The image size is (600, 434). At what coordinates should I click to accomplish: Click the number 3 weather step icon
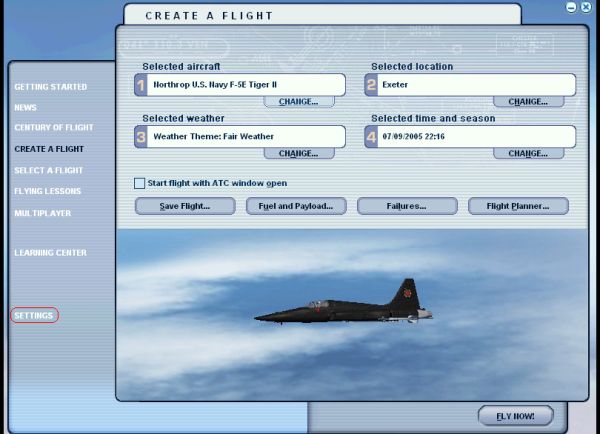click(141, 136)
